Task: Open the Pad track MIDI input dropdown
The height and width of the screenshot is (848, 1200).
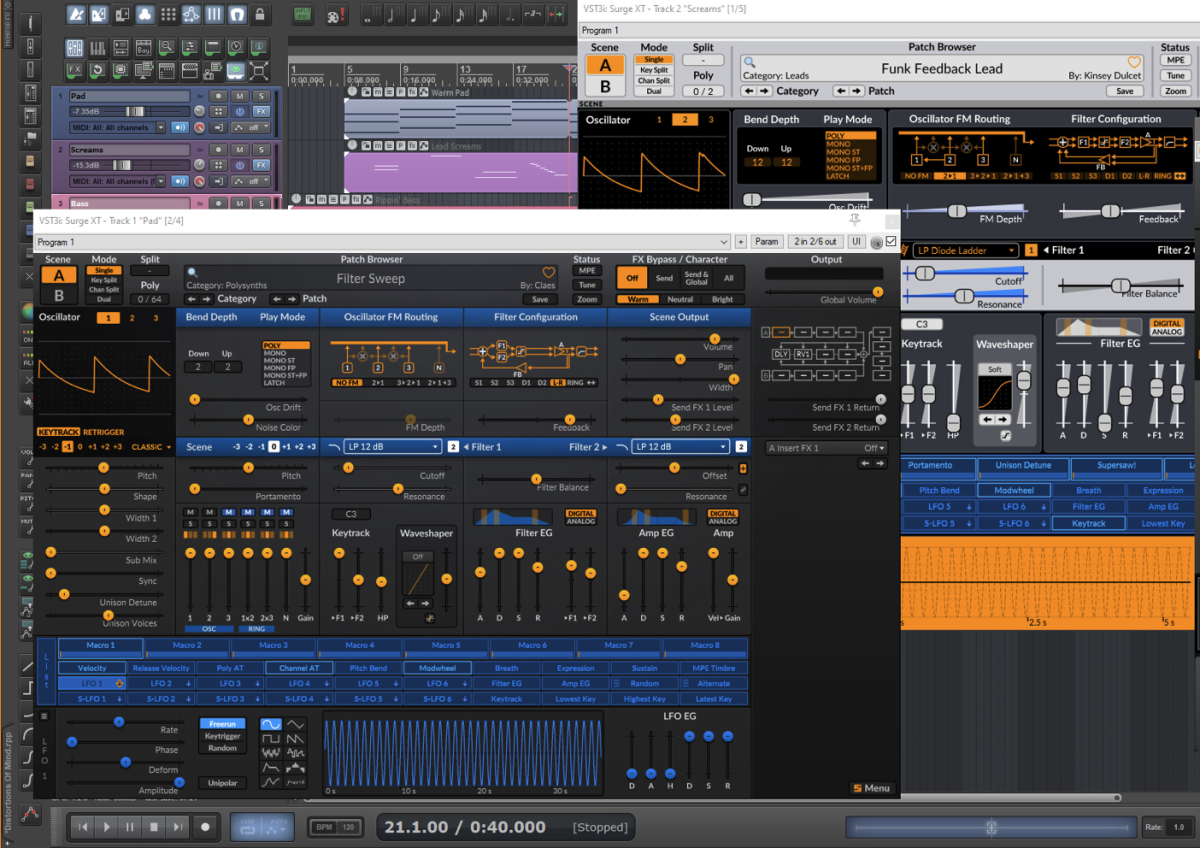Action: (x=117, y=128)
